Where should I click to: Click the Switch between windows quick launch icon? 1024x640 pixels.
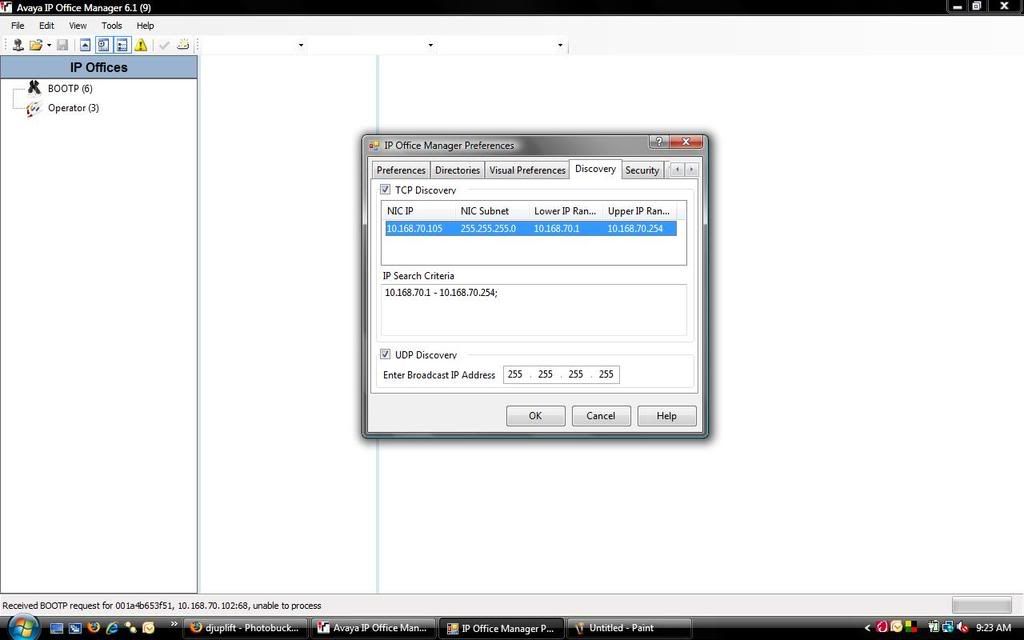click(75, 628)
